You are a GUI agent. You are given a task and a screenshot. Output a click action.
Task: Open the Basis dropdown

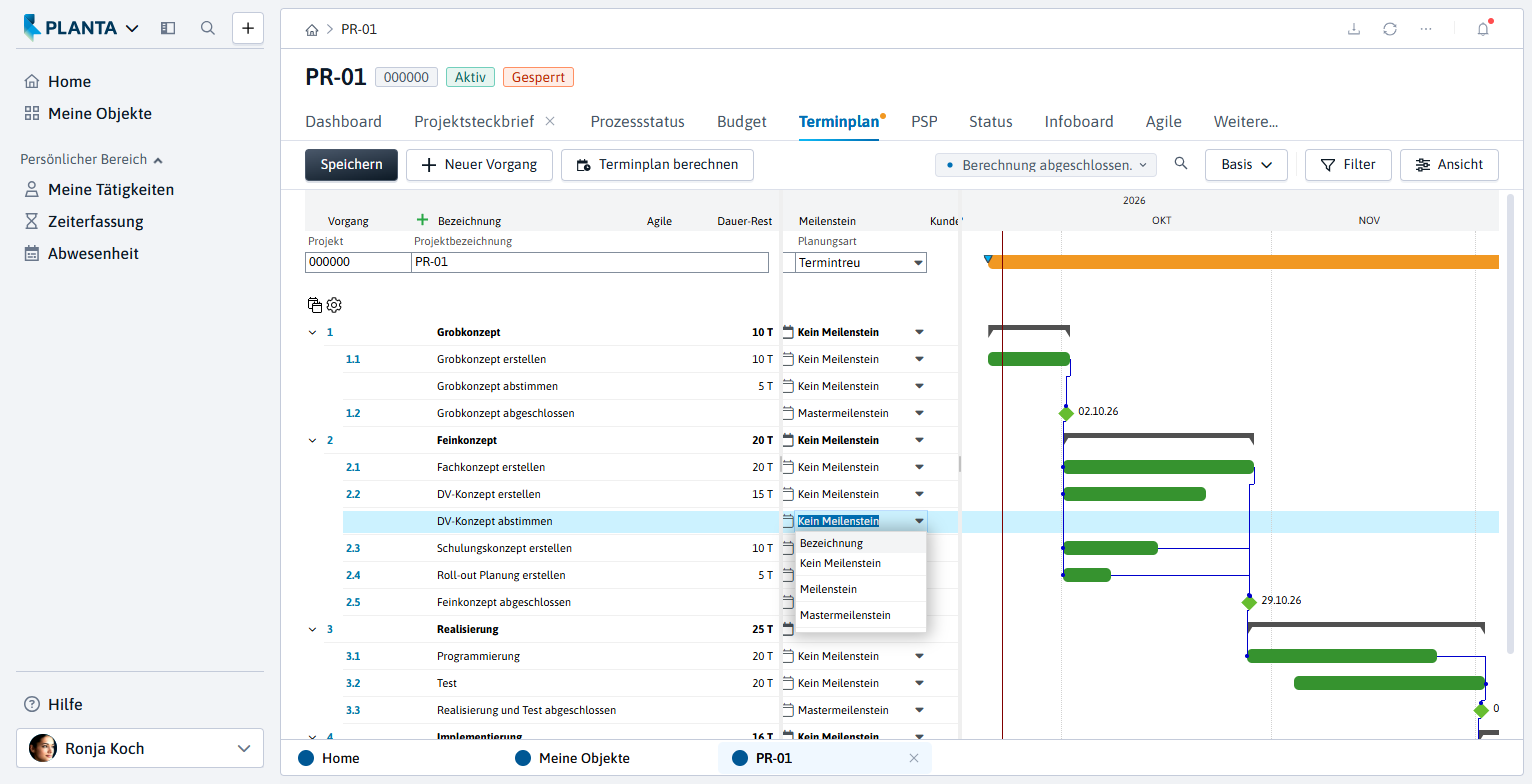[x=1246, y=164]
